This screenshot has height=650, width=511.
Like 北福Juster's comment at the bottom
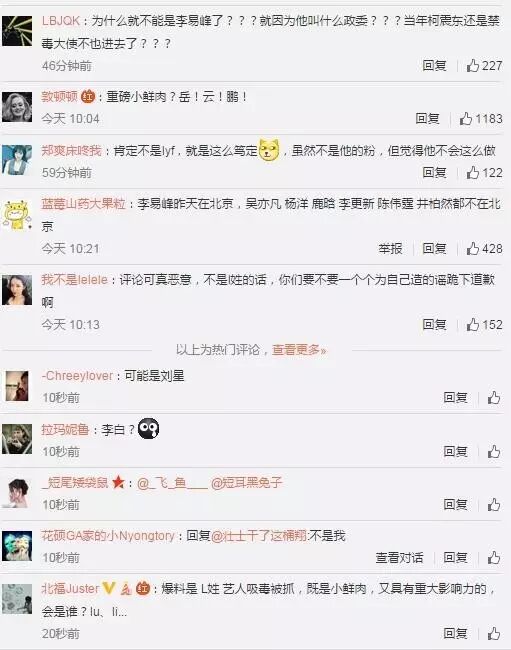(x=493, y=633)
